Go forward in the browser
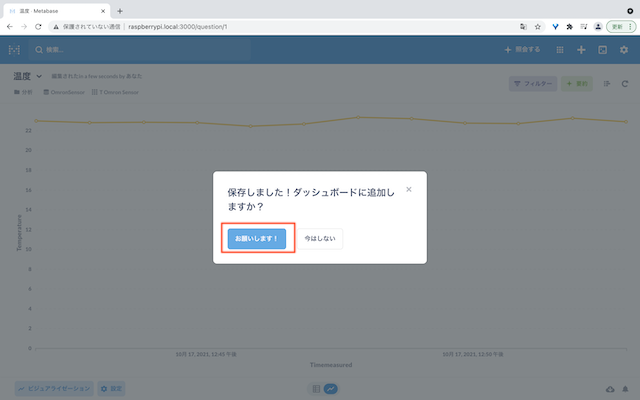 24,27
